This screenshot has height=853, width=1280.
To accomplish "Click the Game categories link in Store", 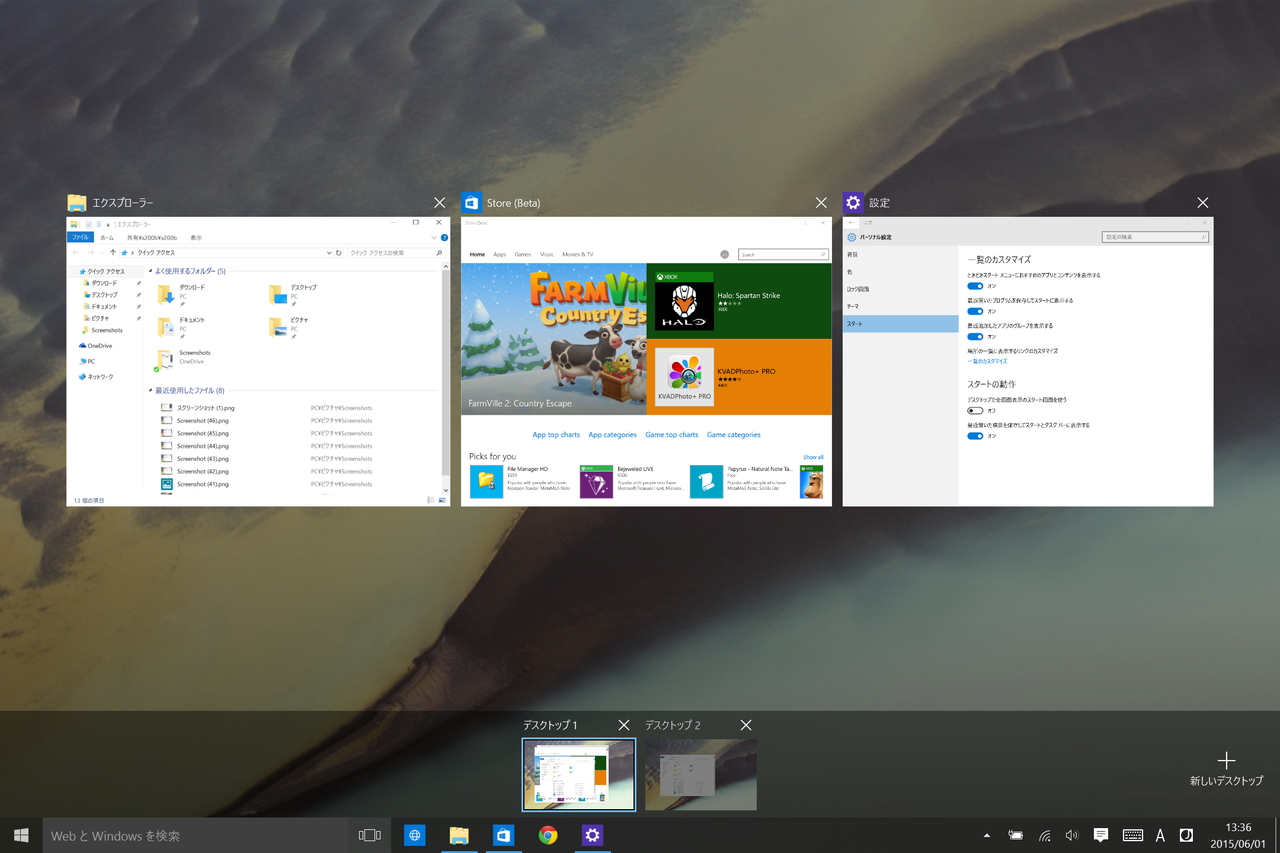I will pyautogui.click(x=734, y=435).
